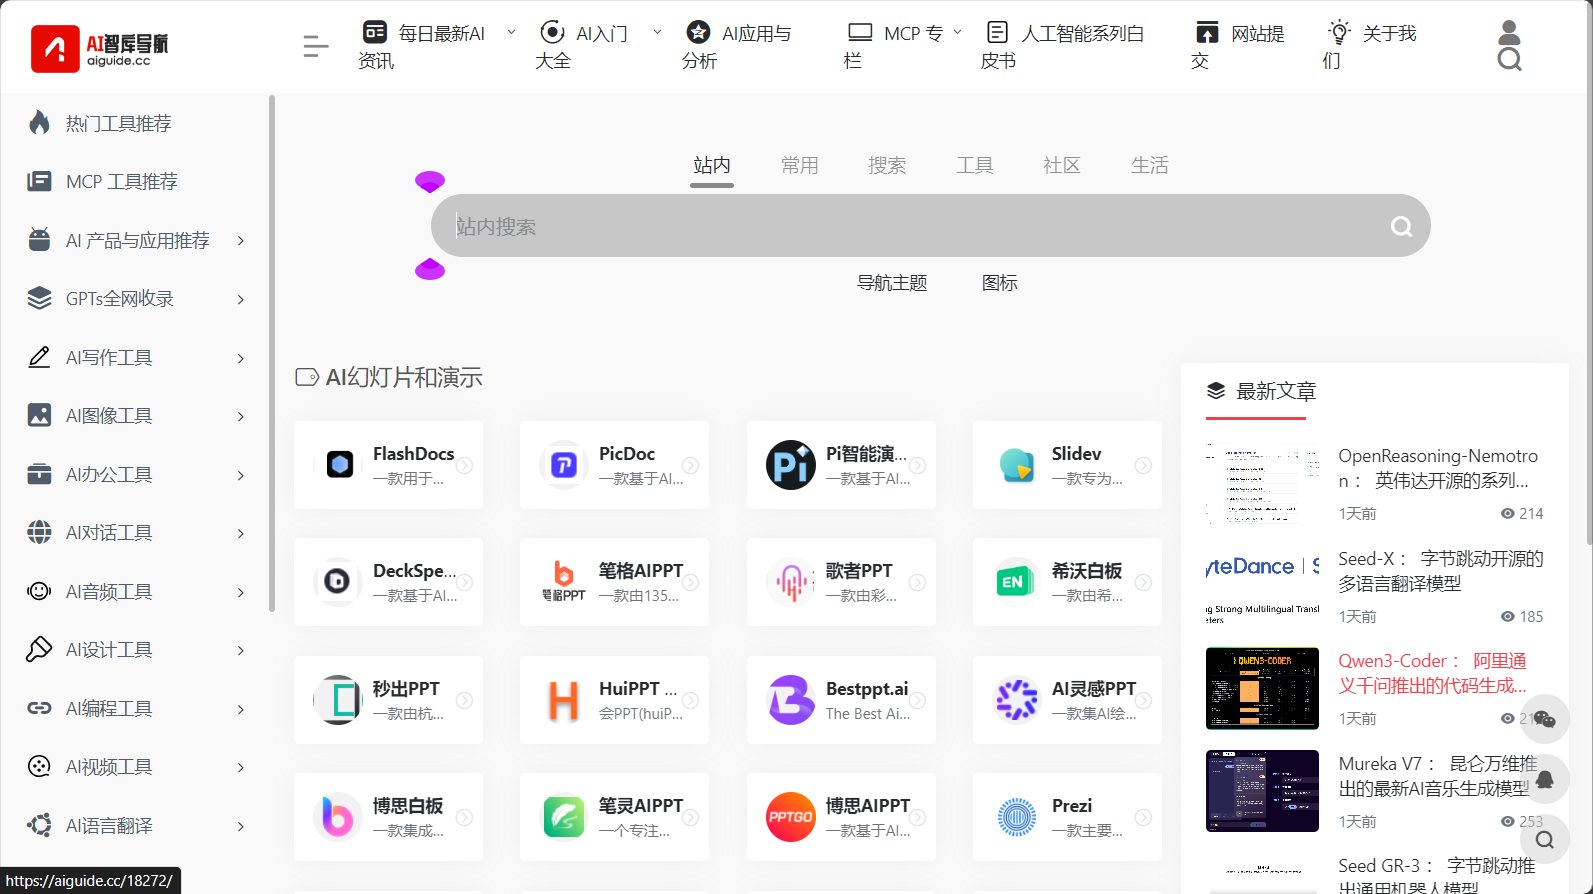
Task: Open the AI灵感PPT tool icon
Action: click(x=1017, y=700)
